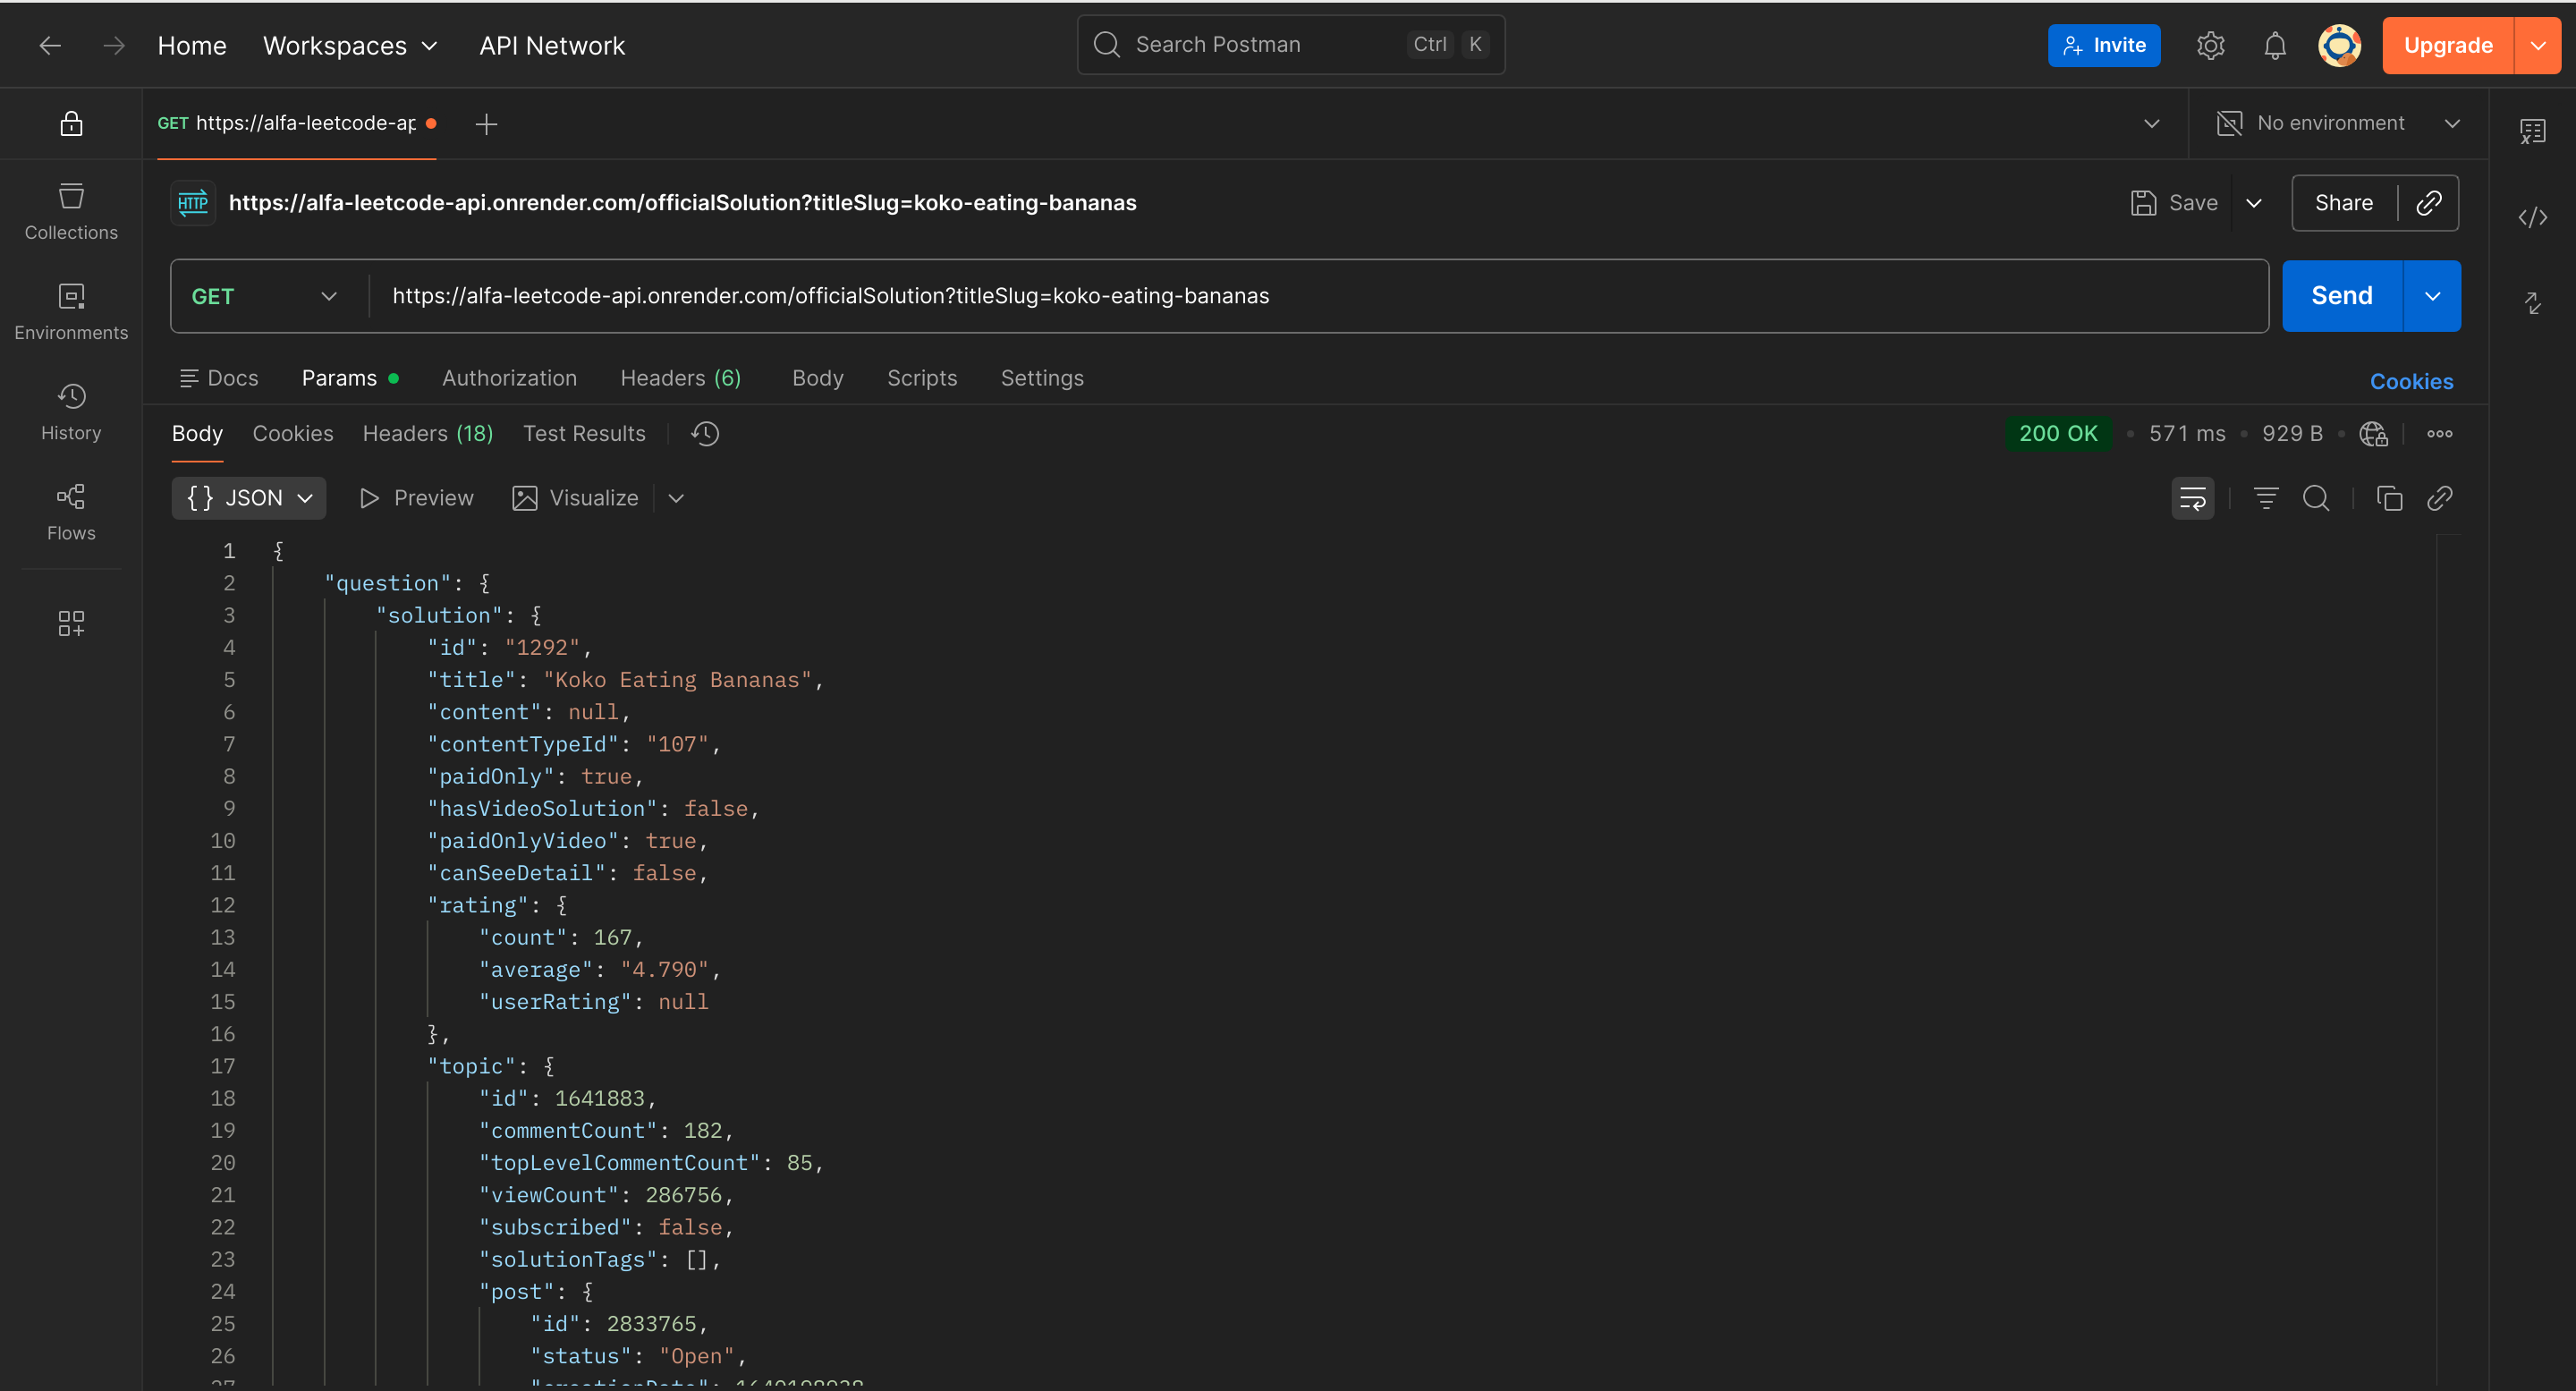Click the search response magnifier icon
The height and width of the screenshot is (1391, 2576).
2316,498
